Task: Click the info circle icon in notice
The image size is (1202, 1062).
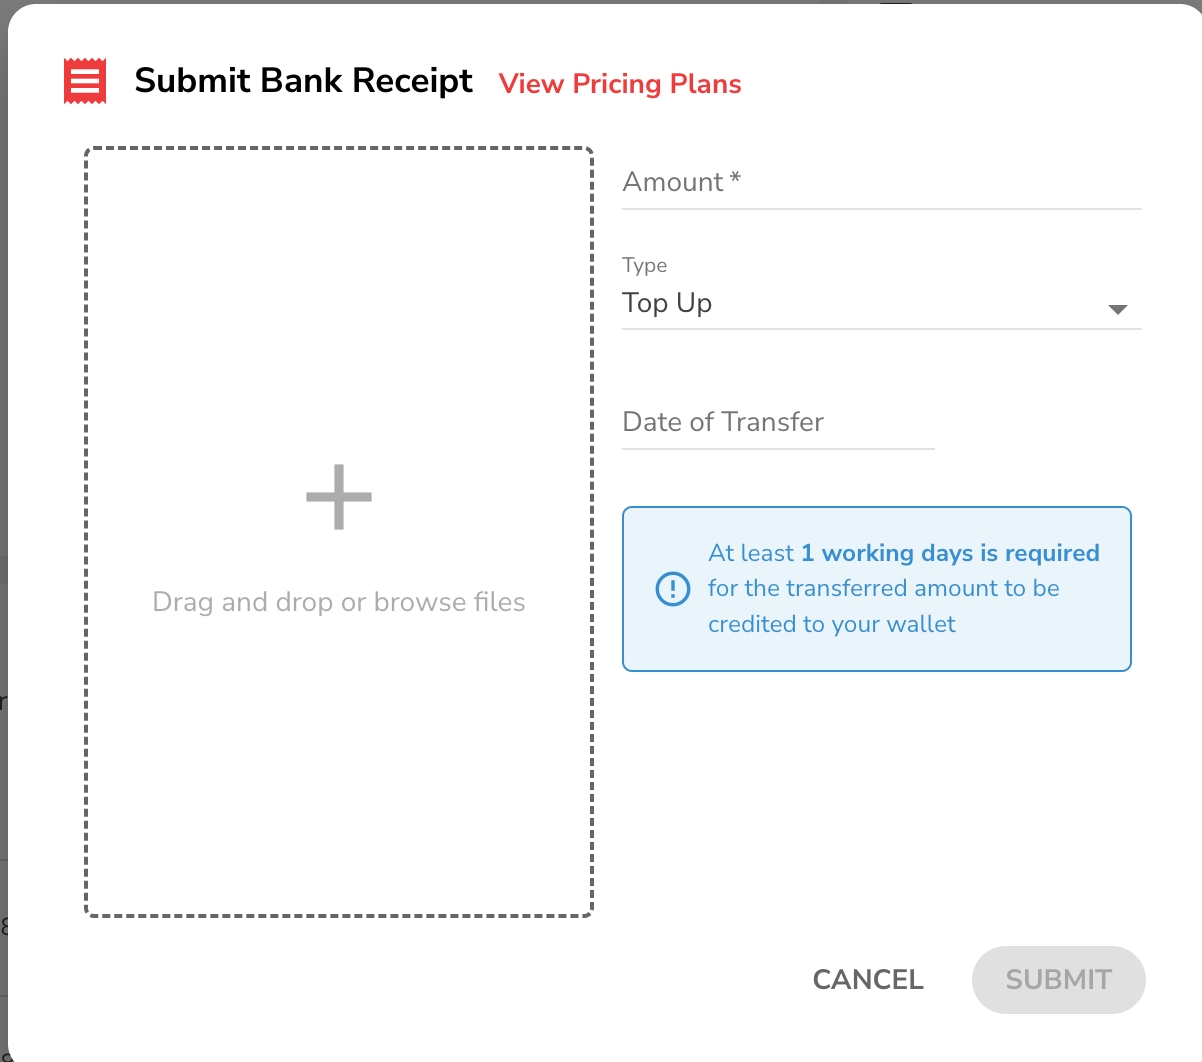Action: (x=672, y=588)
